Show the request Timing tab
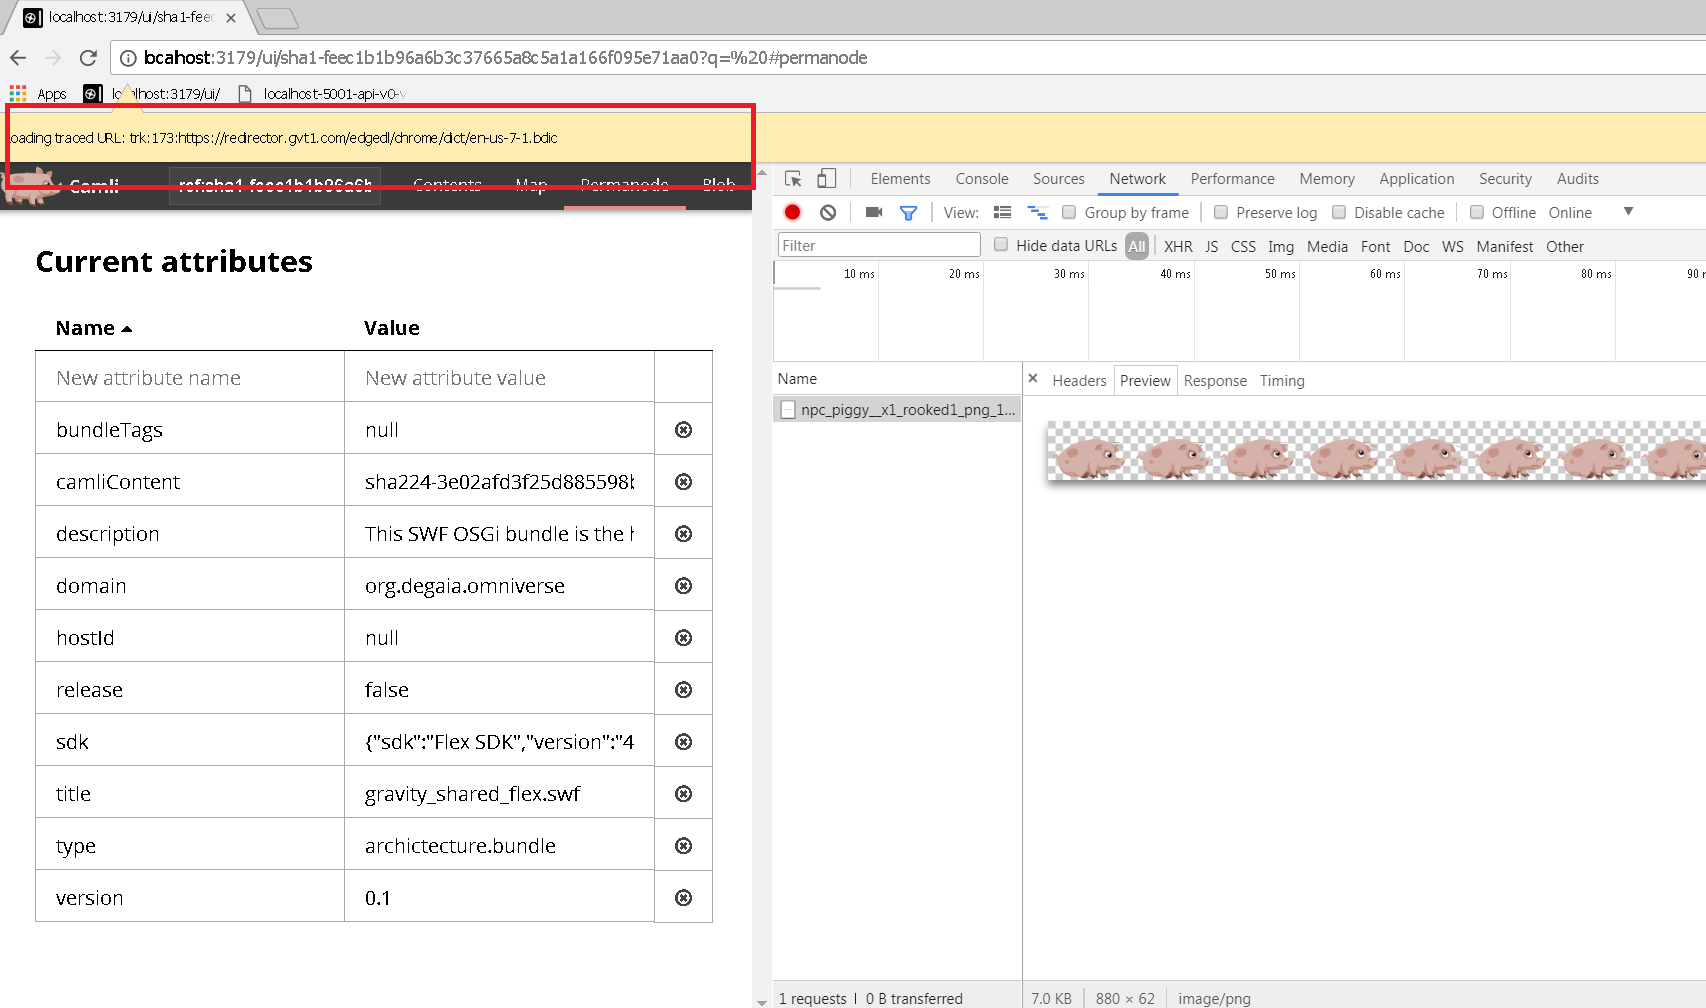 [x=1282, y=381]
